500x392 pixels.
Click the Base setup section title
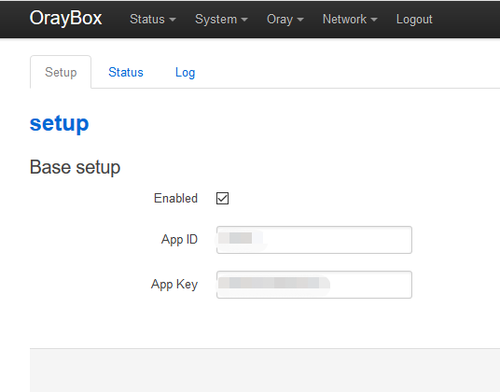(x=75, y=167)
